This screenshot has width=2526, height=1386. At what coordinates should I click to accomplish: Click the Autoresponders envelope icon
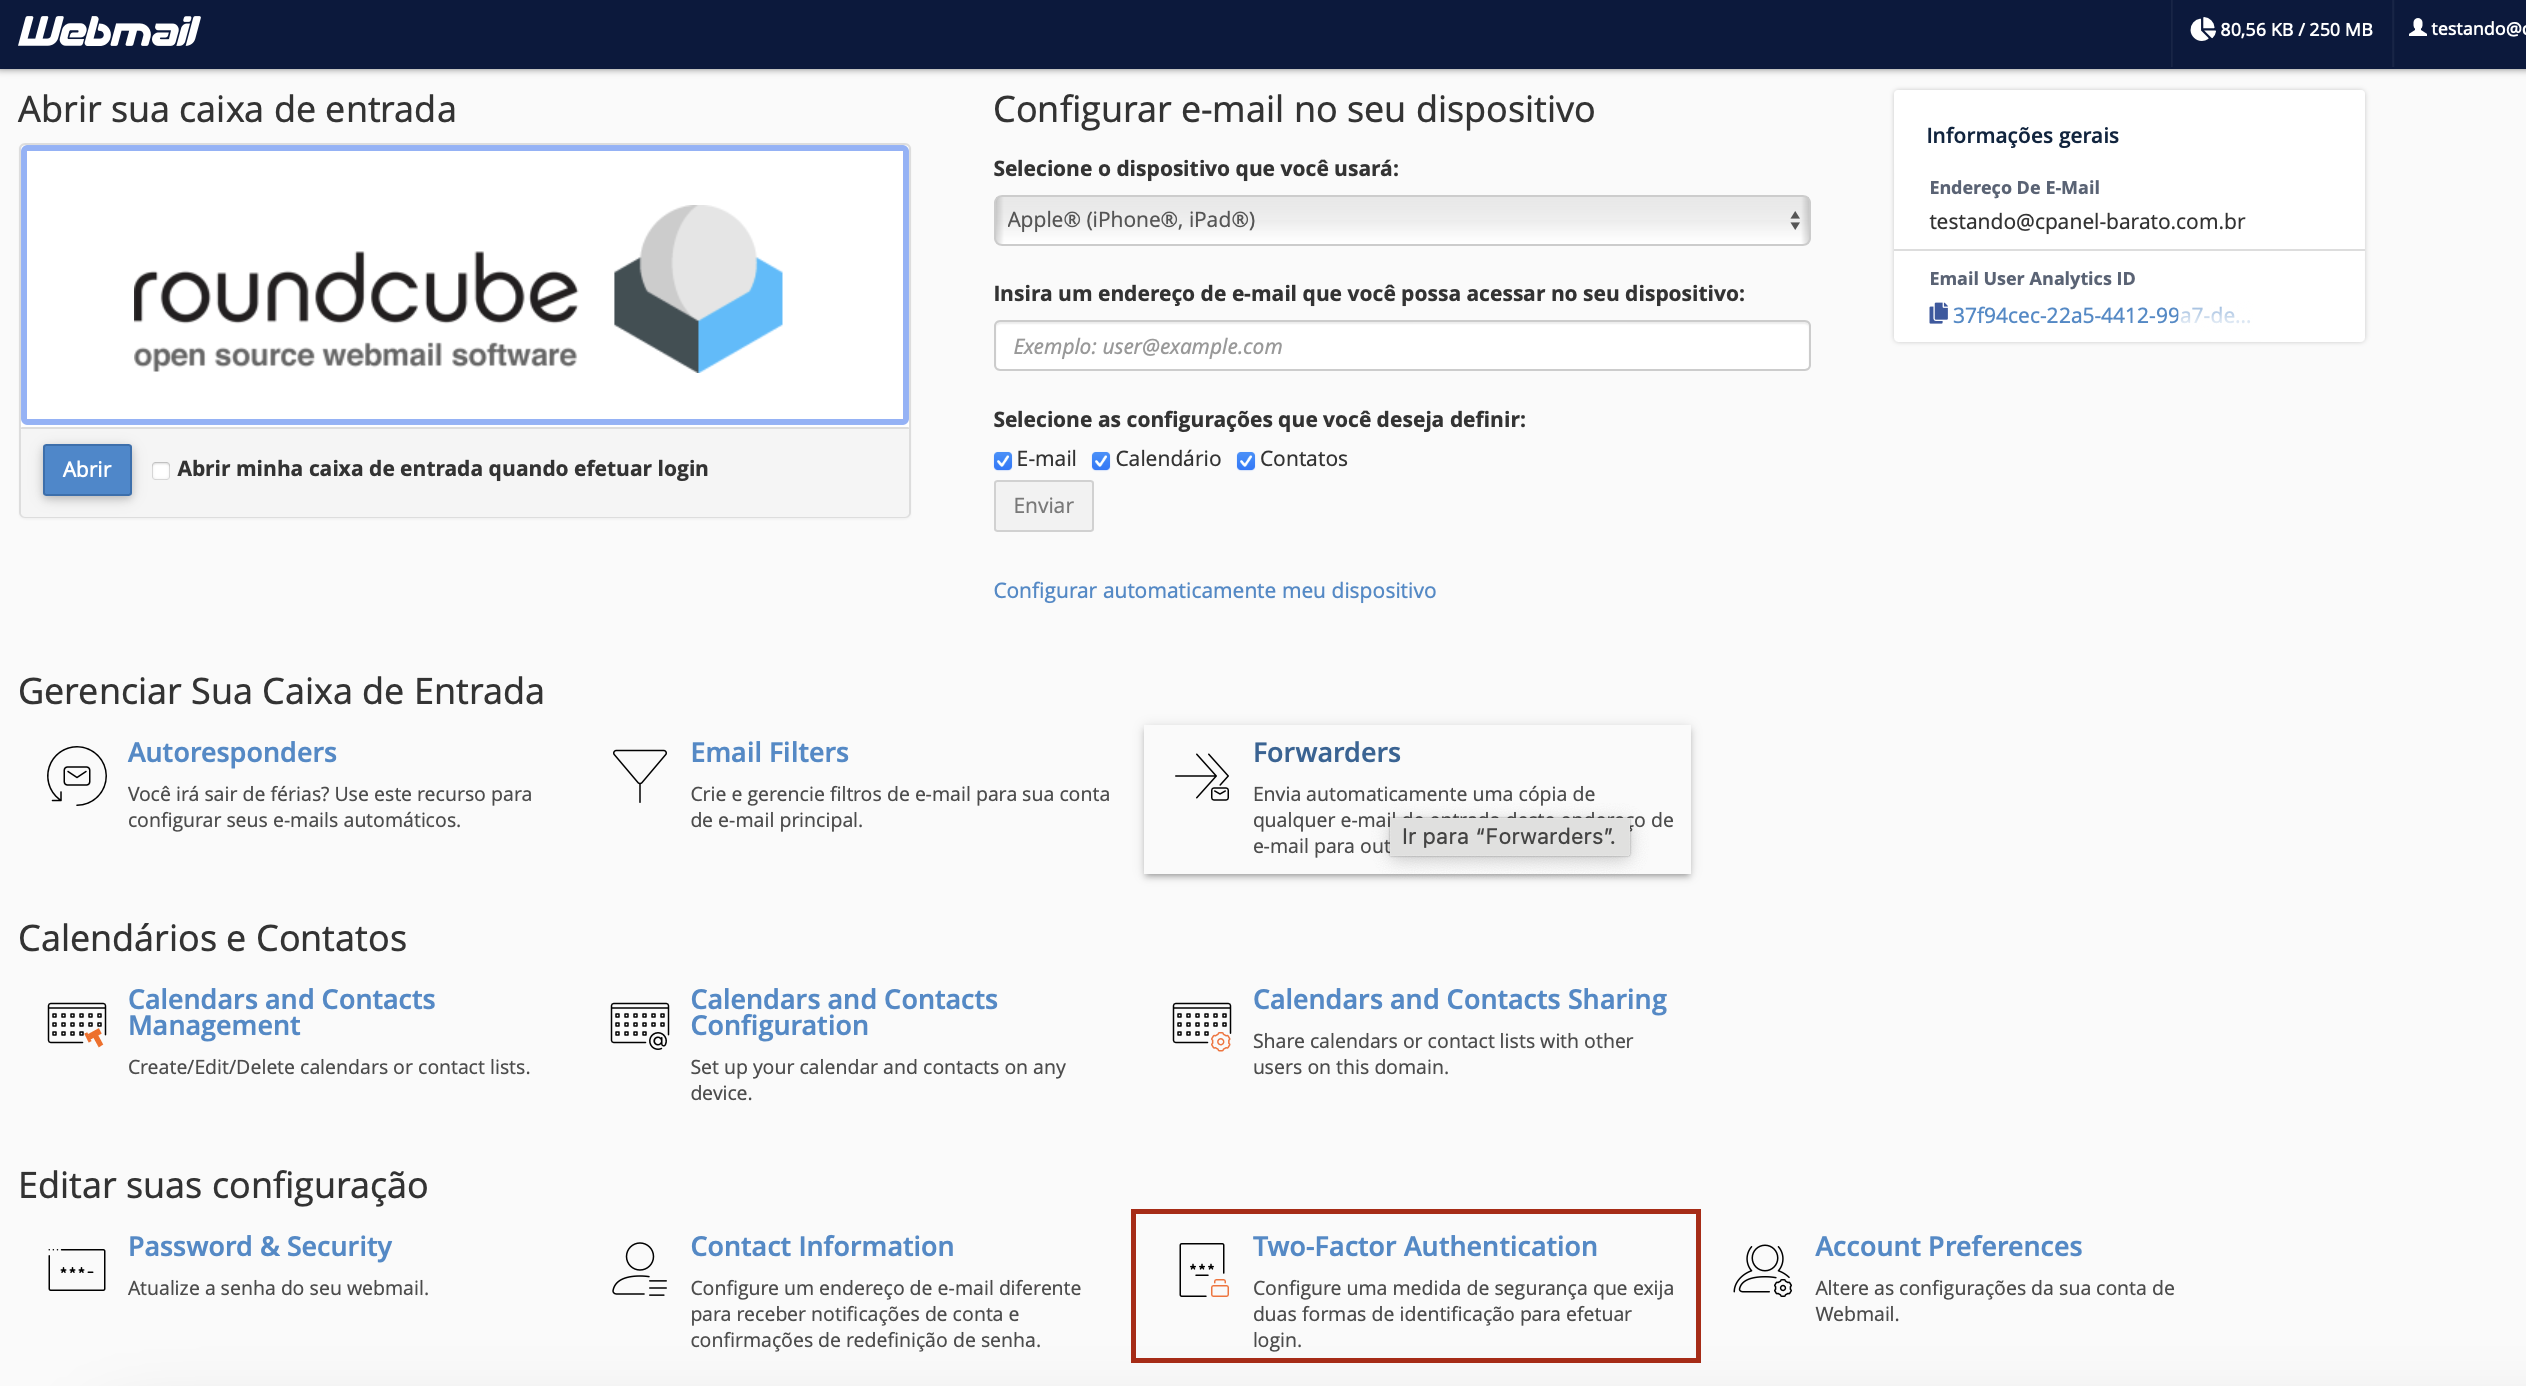[77, 775]
